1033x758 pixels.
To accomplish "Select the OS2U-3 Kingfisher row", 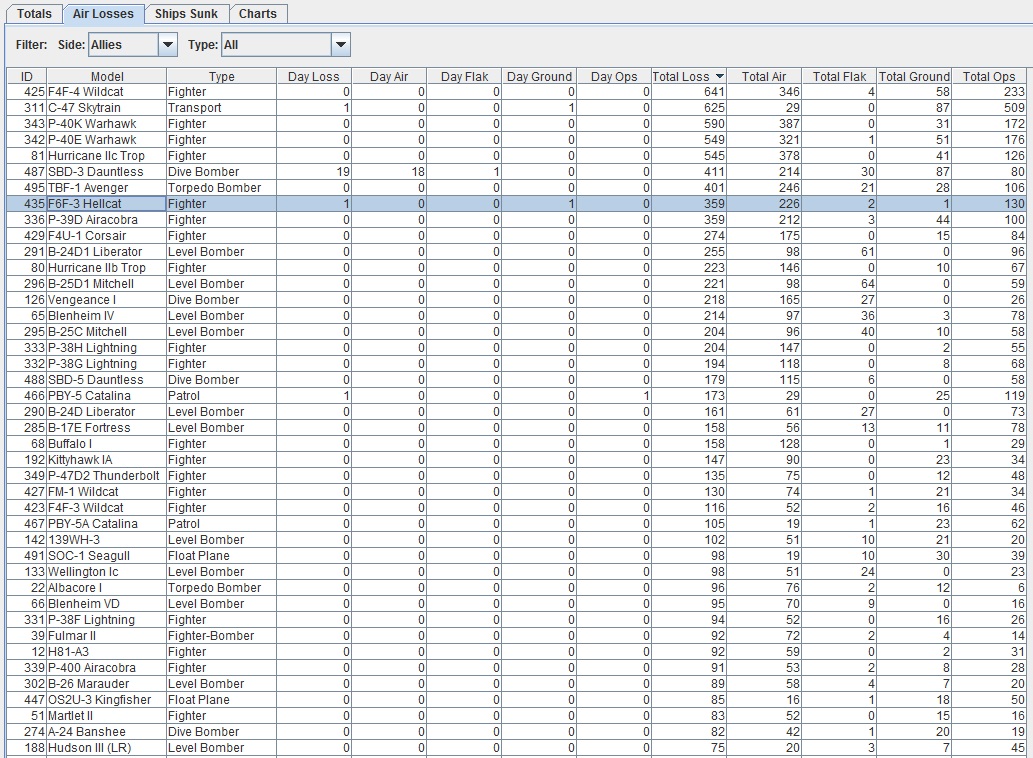I will coord(516,699).
